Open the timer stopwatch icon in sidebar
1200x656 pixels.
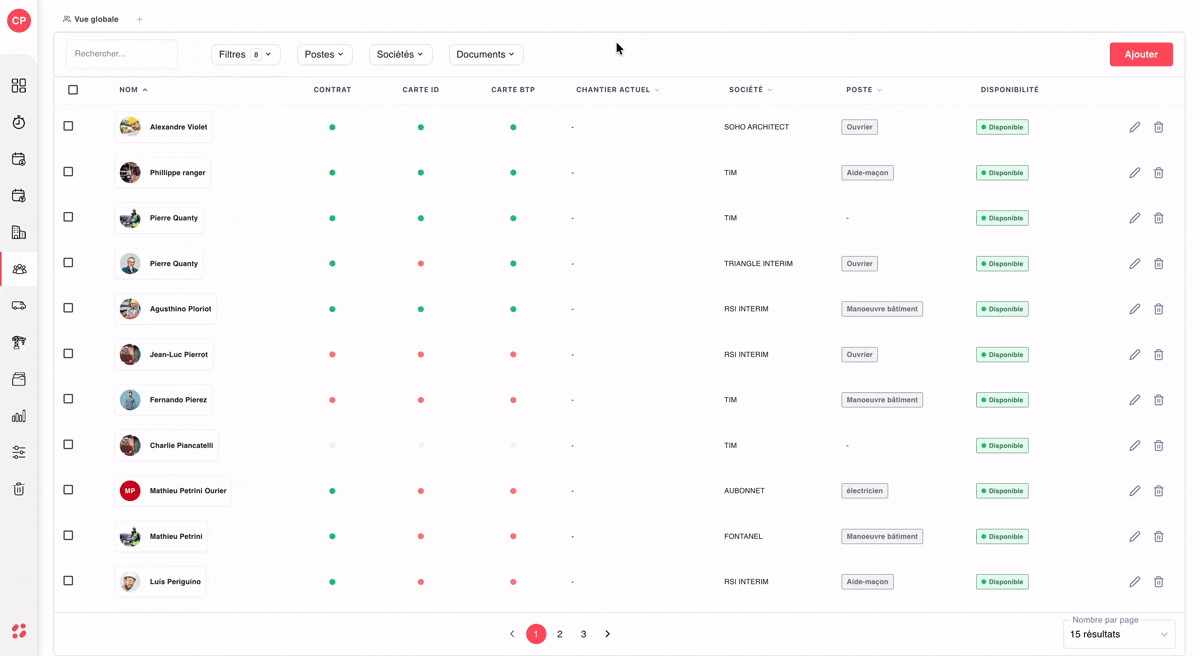pyautogui.click(x=19, y=122)
